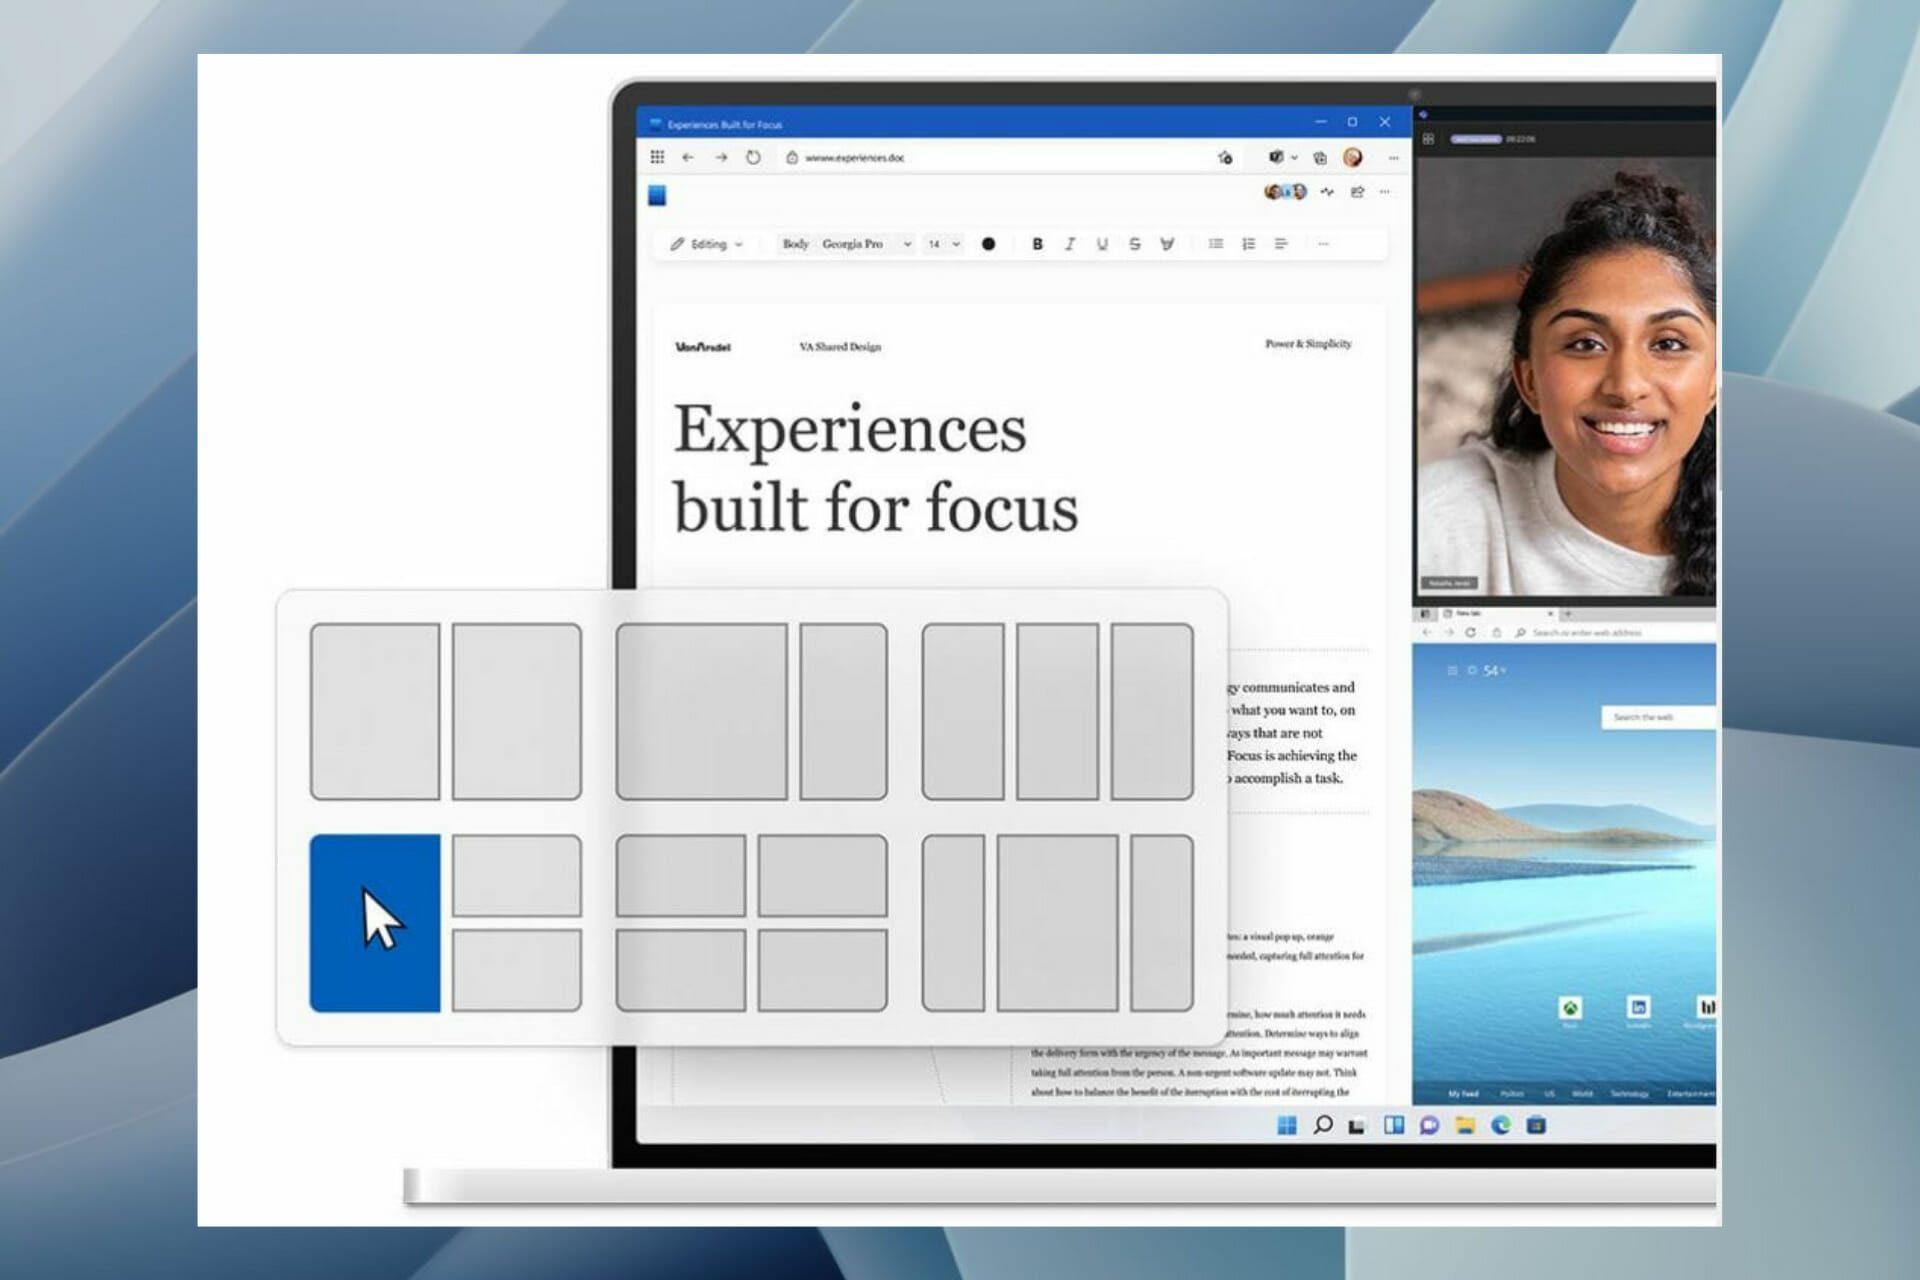
Task: Toggle bold formatting in document toolbar
Action: 1037,244
